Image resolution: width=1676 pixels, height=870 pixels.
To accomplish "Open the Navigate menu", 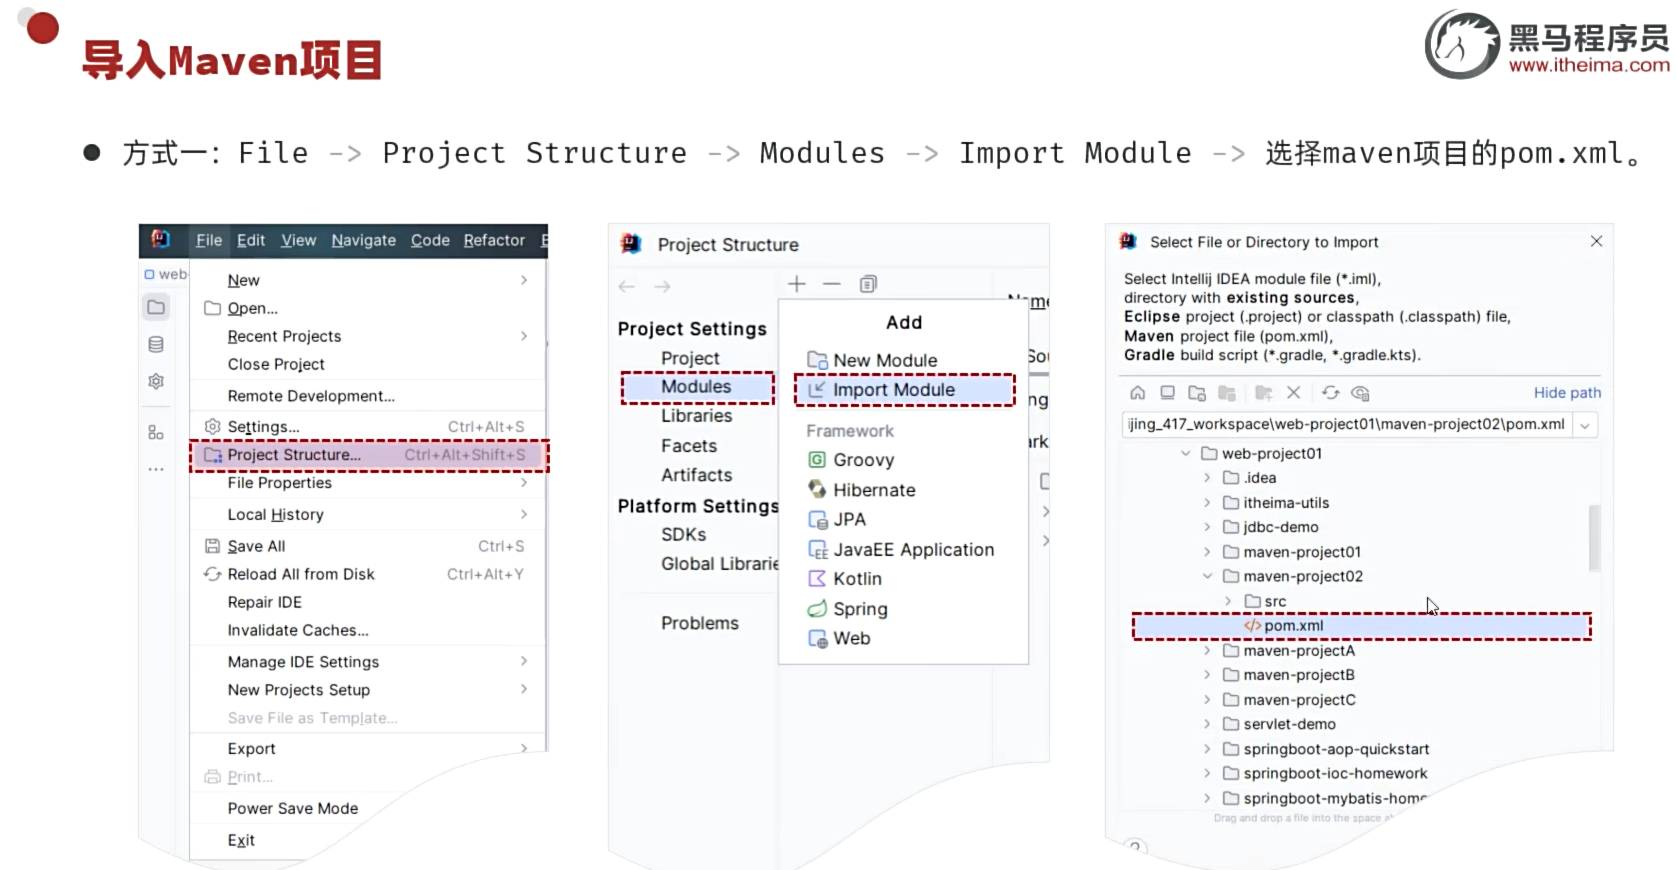I will (363, 240).
